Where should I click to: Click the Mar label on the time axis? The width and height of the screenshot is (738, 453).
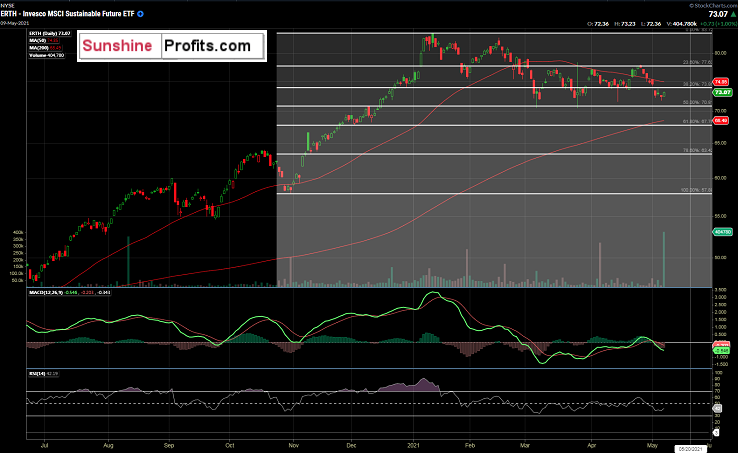[525, 445]
